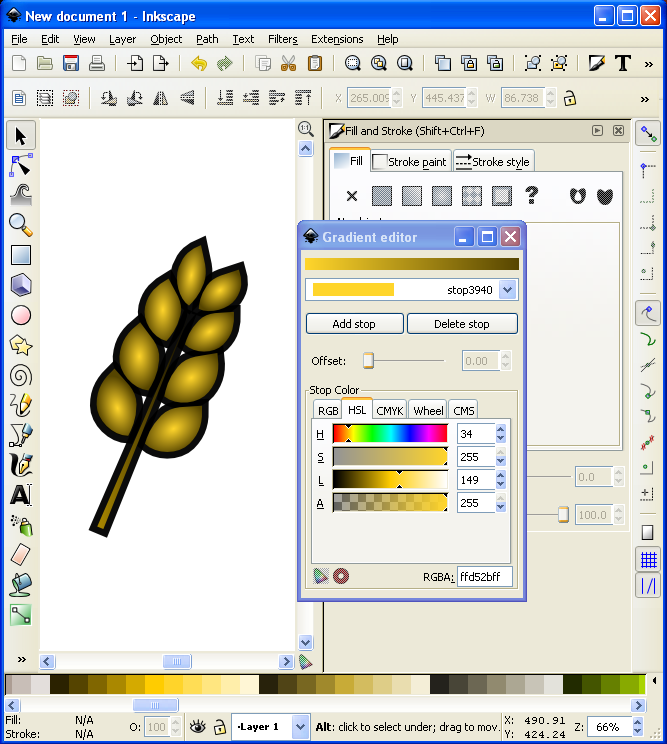The width and height of the screenshot is (667, 744).
Task: Select the Spiral tool
Action: [x=21, y=375]
